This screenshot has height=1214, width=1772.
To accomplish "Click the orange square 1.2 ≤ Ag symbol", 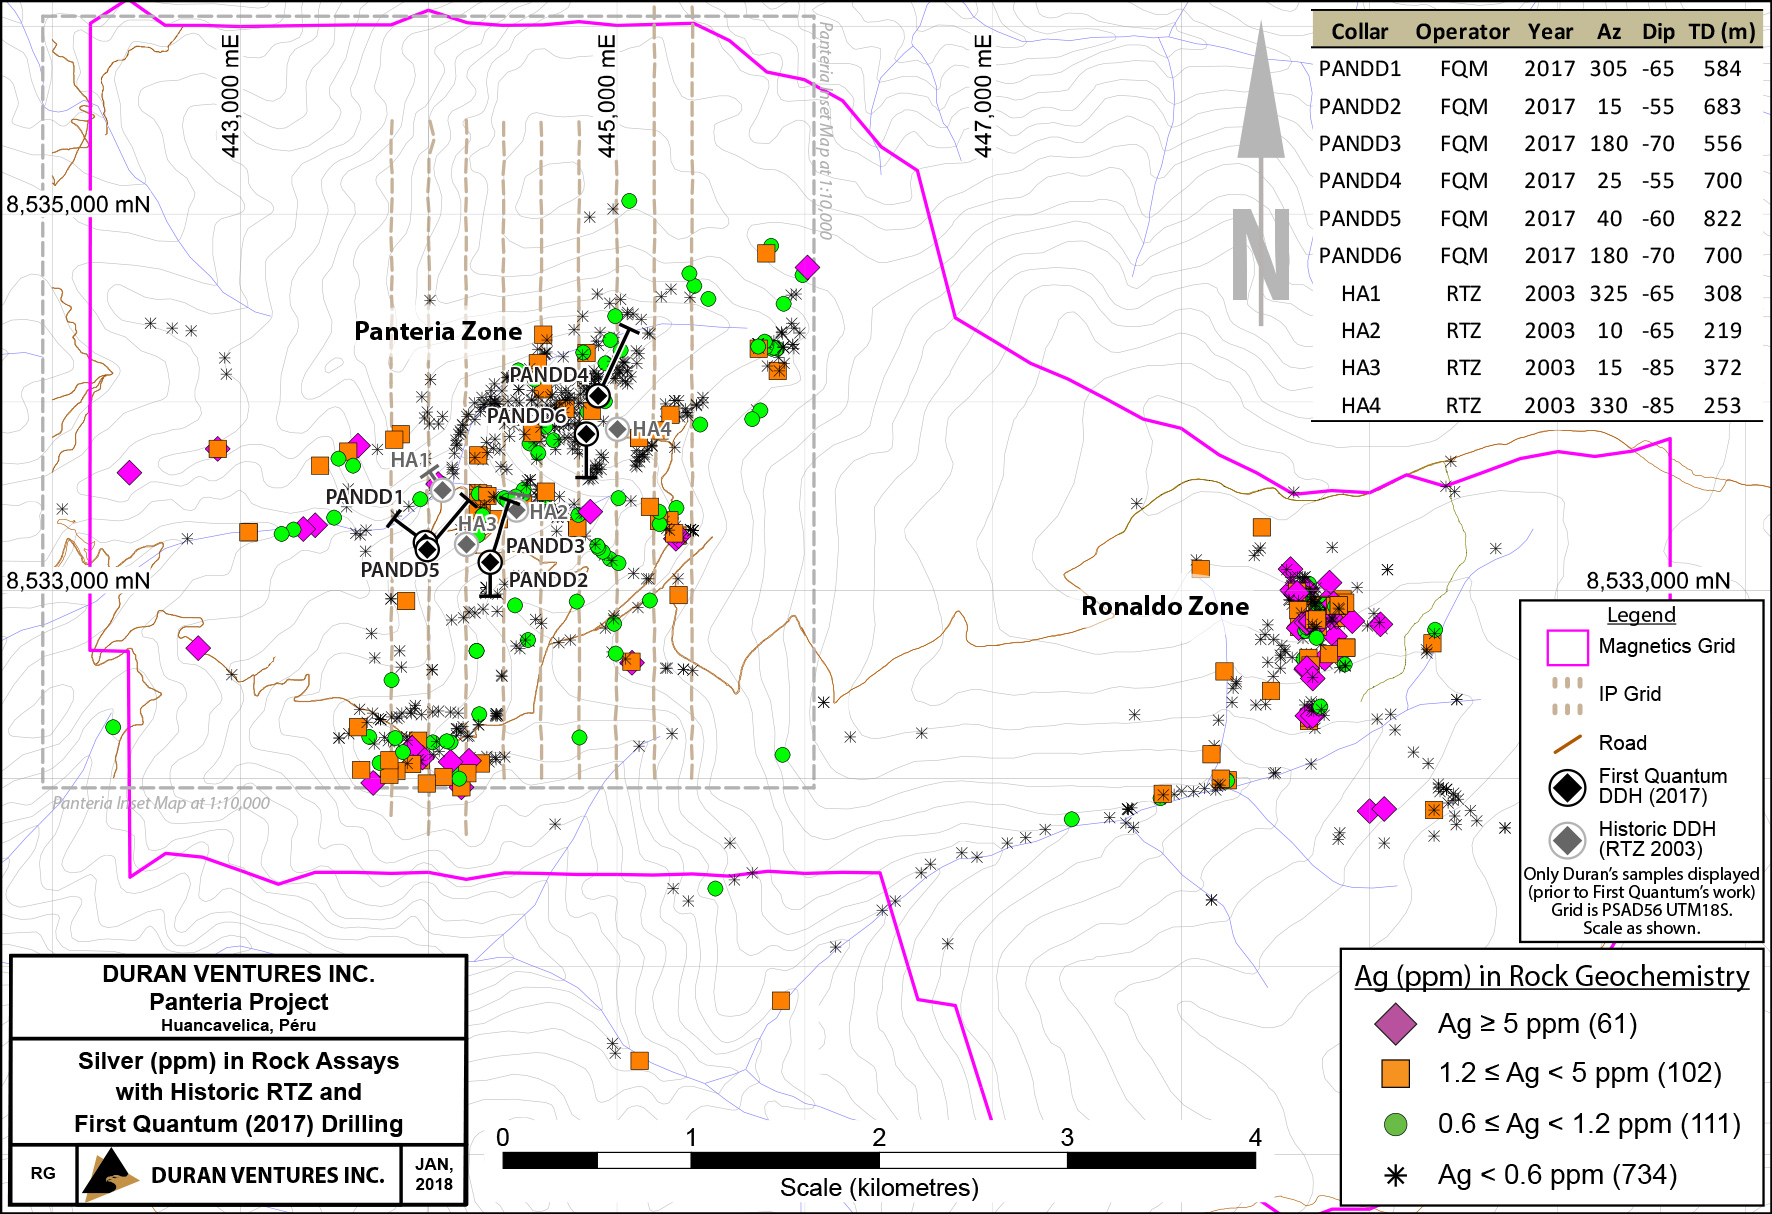I will 1395,1073.
